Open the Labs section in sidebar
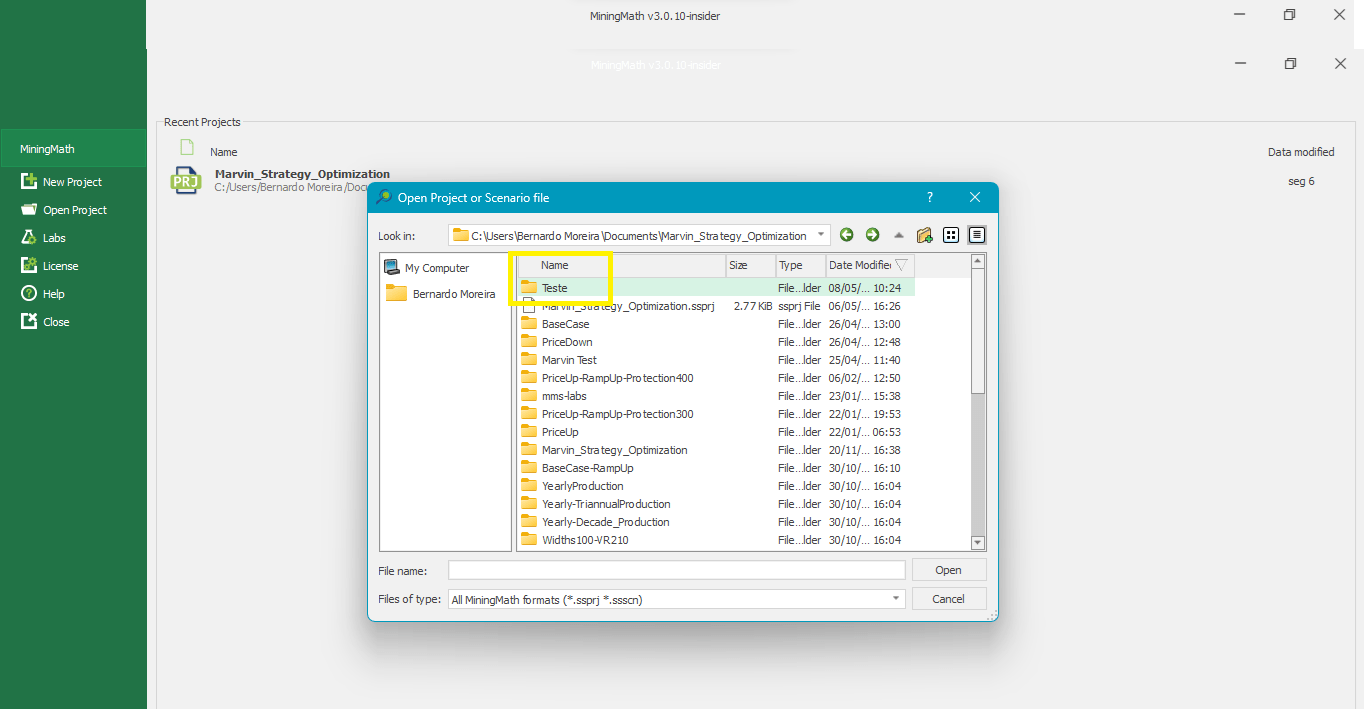The height and width of the screenshot is (709, 1364). coord(54,238)
